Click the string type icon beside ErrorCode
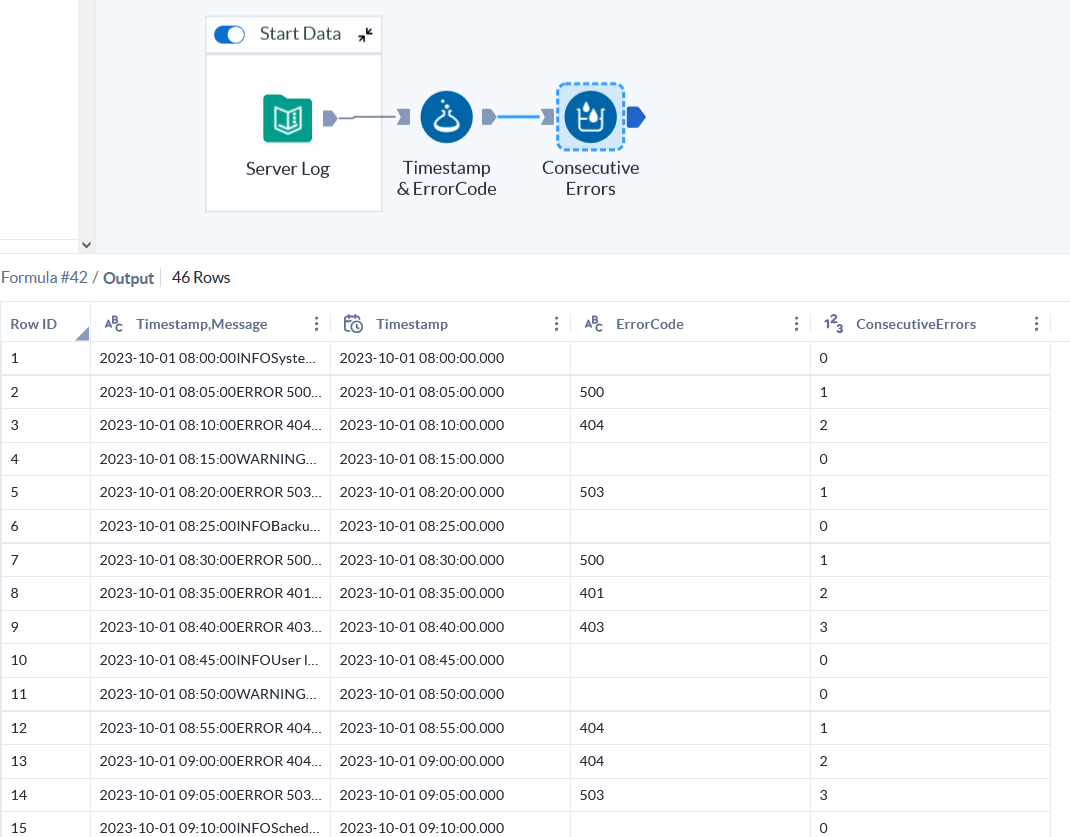1070x837 pixels. (593, 323)
